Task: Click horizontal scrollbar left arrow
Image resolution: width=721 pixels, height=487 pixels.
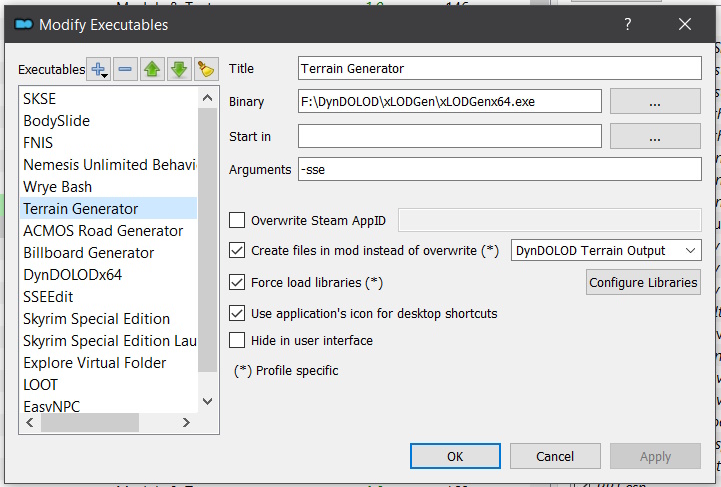Action: [x=30, y=422]
